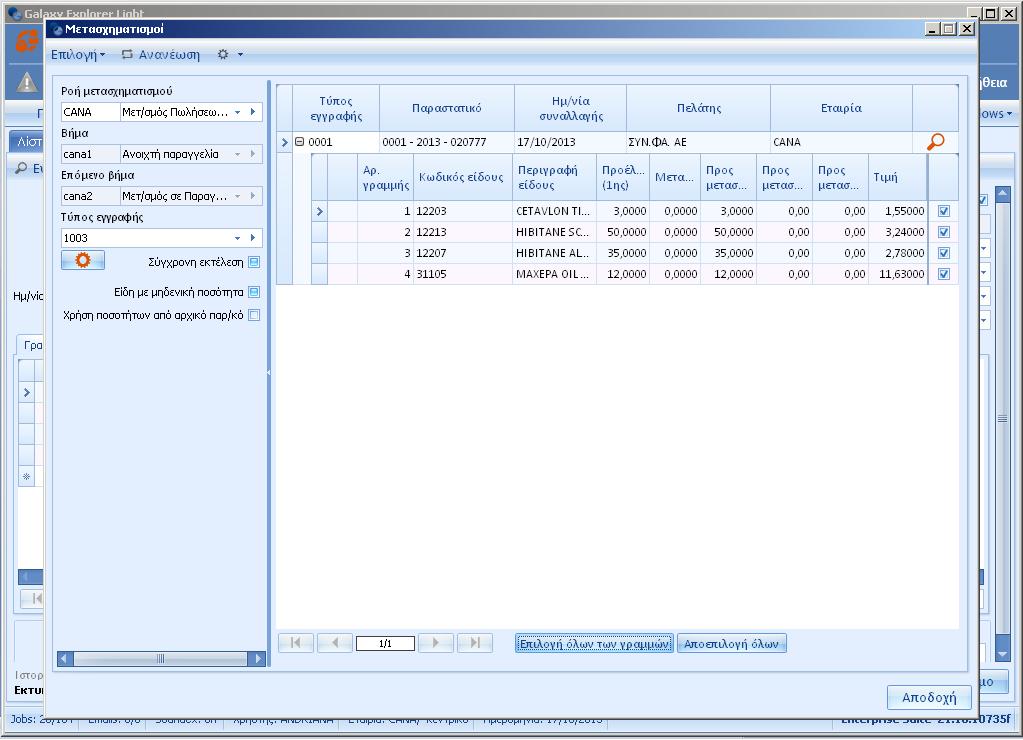Click the lookup arrow of Επόμενο βήμα
Viewport: 1023px width, 740px height.
click(x=253, y=196)
